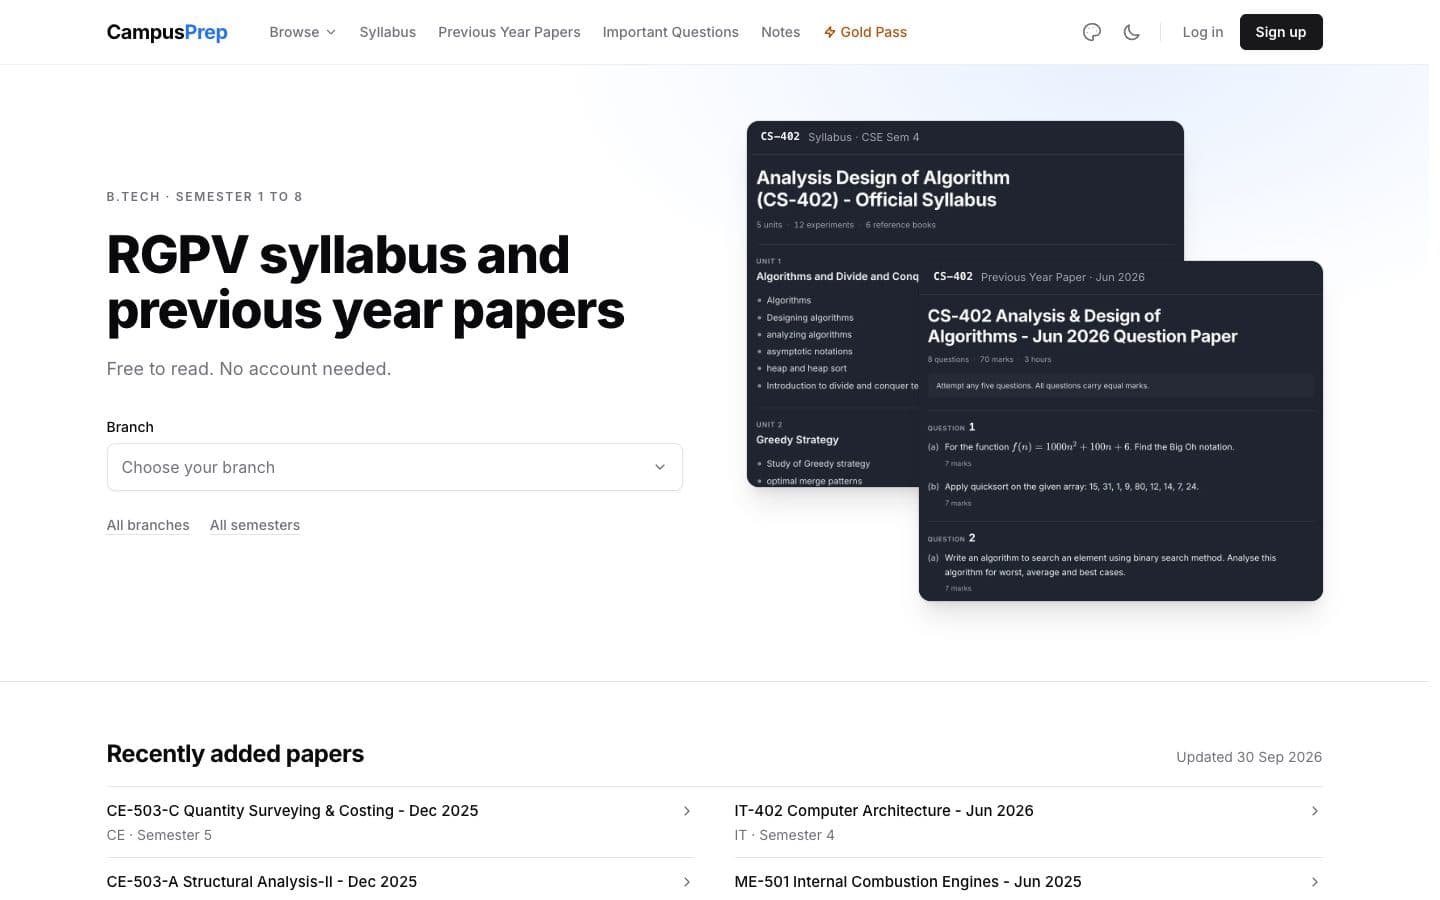Open Important Questions page

671,32
